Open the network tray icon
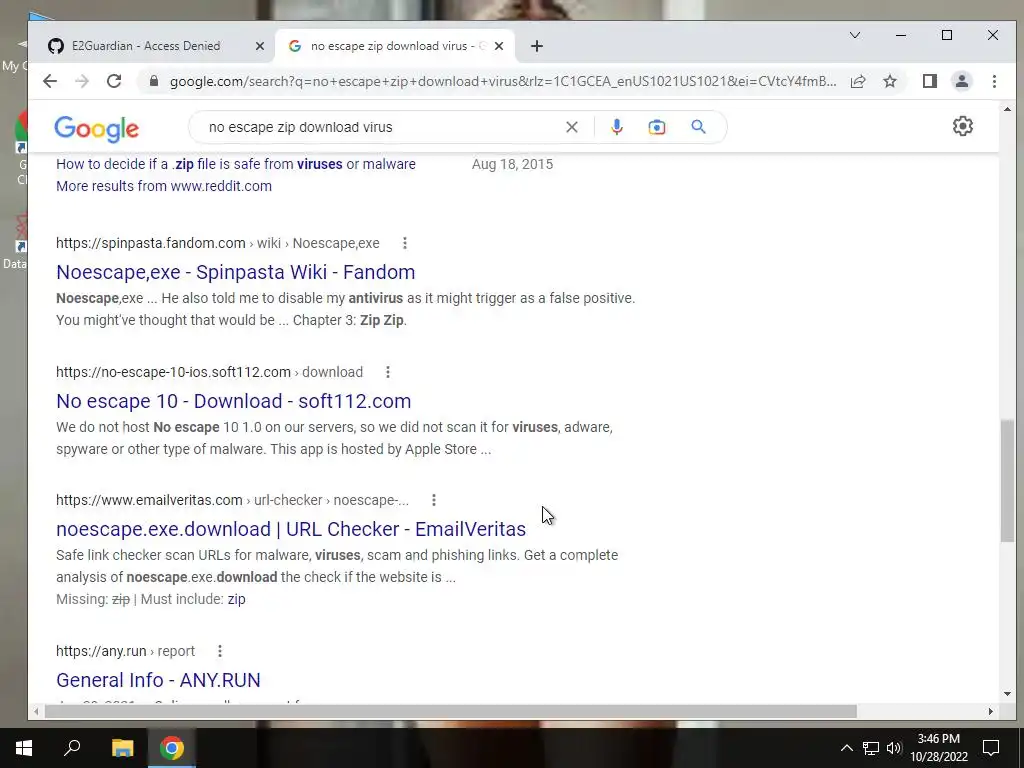Screen dimensions: 1024x768 tap(871, 748)
